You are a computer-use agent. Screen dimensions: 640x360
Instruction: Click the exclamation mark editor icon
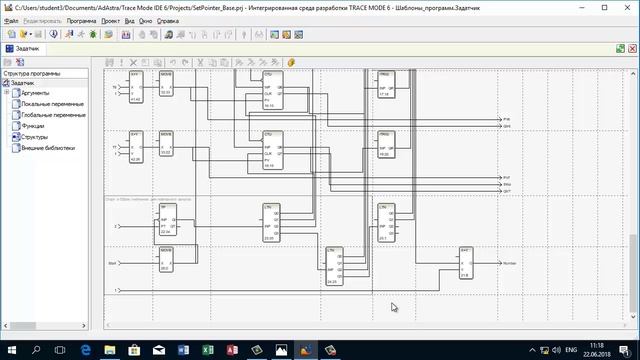pyautogui.click(x=121, y=62)
